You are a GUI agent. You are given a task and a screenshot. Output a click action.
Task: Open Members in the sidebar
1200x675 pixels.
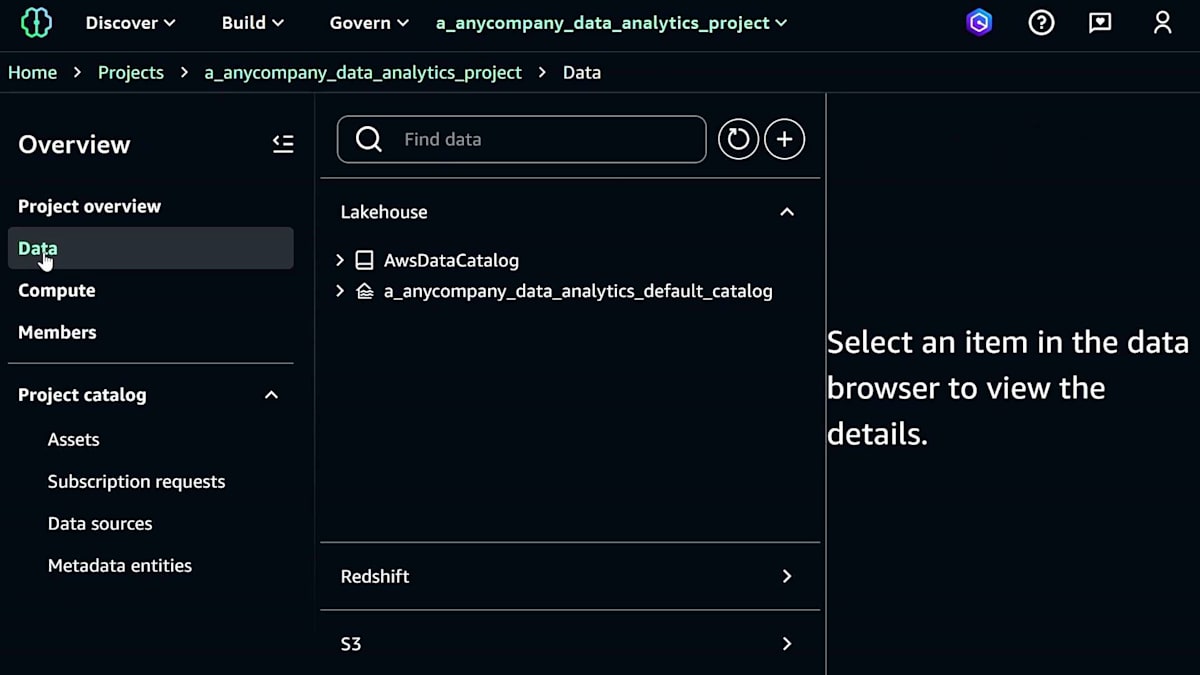(x=58, y=332)
